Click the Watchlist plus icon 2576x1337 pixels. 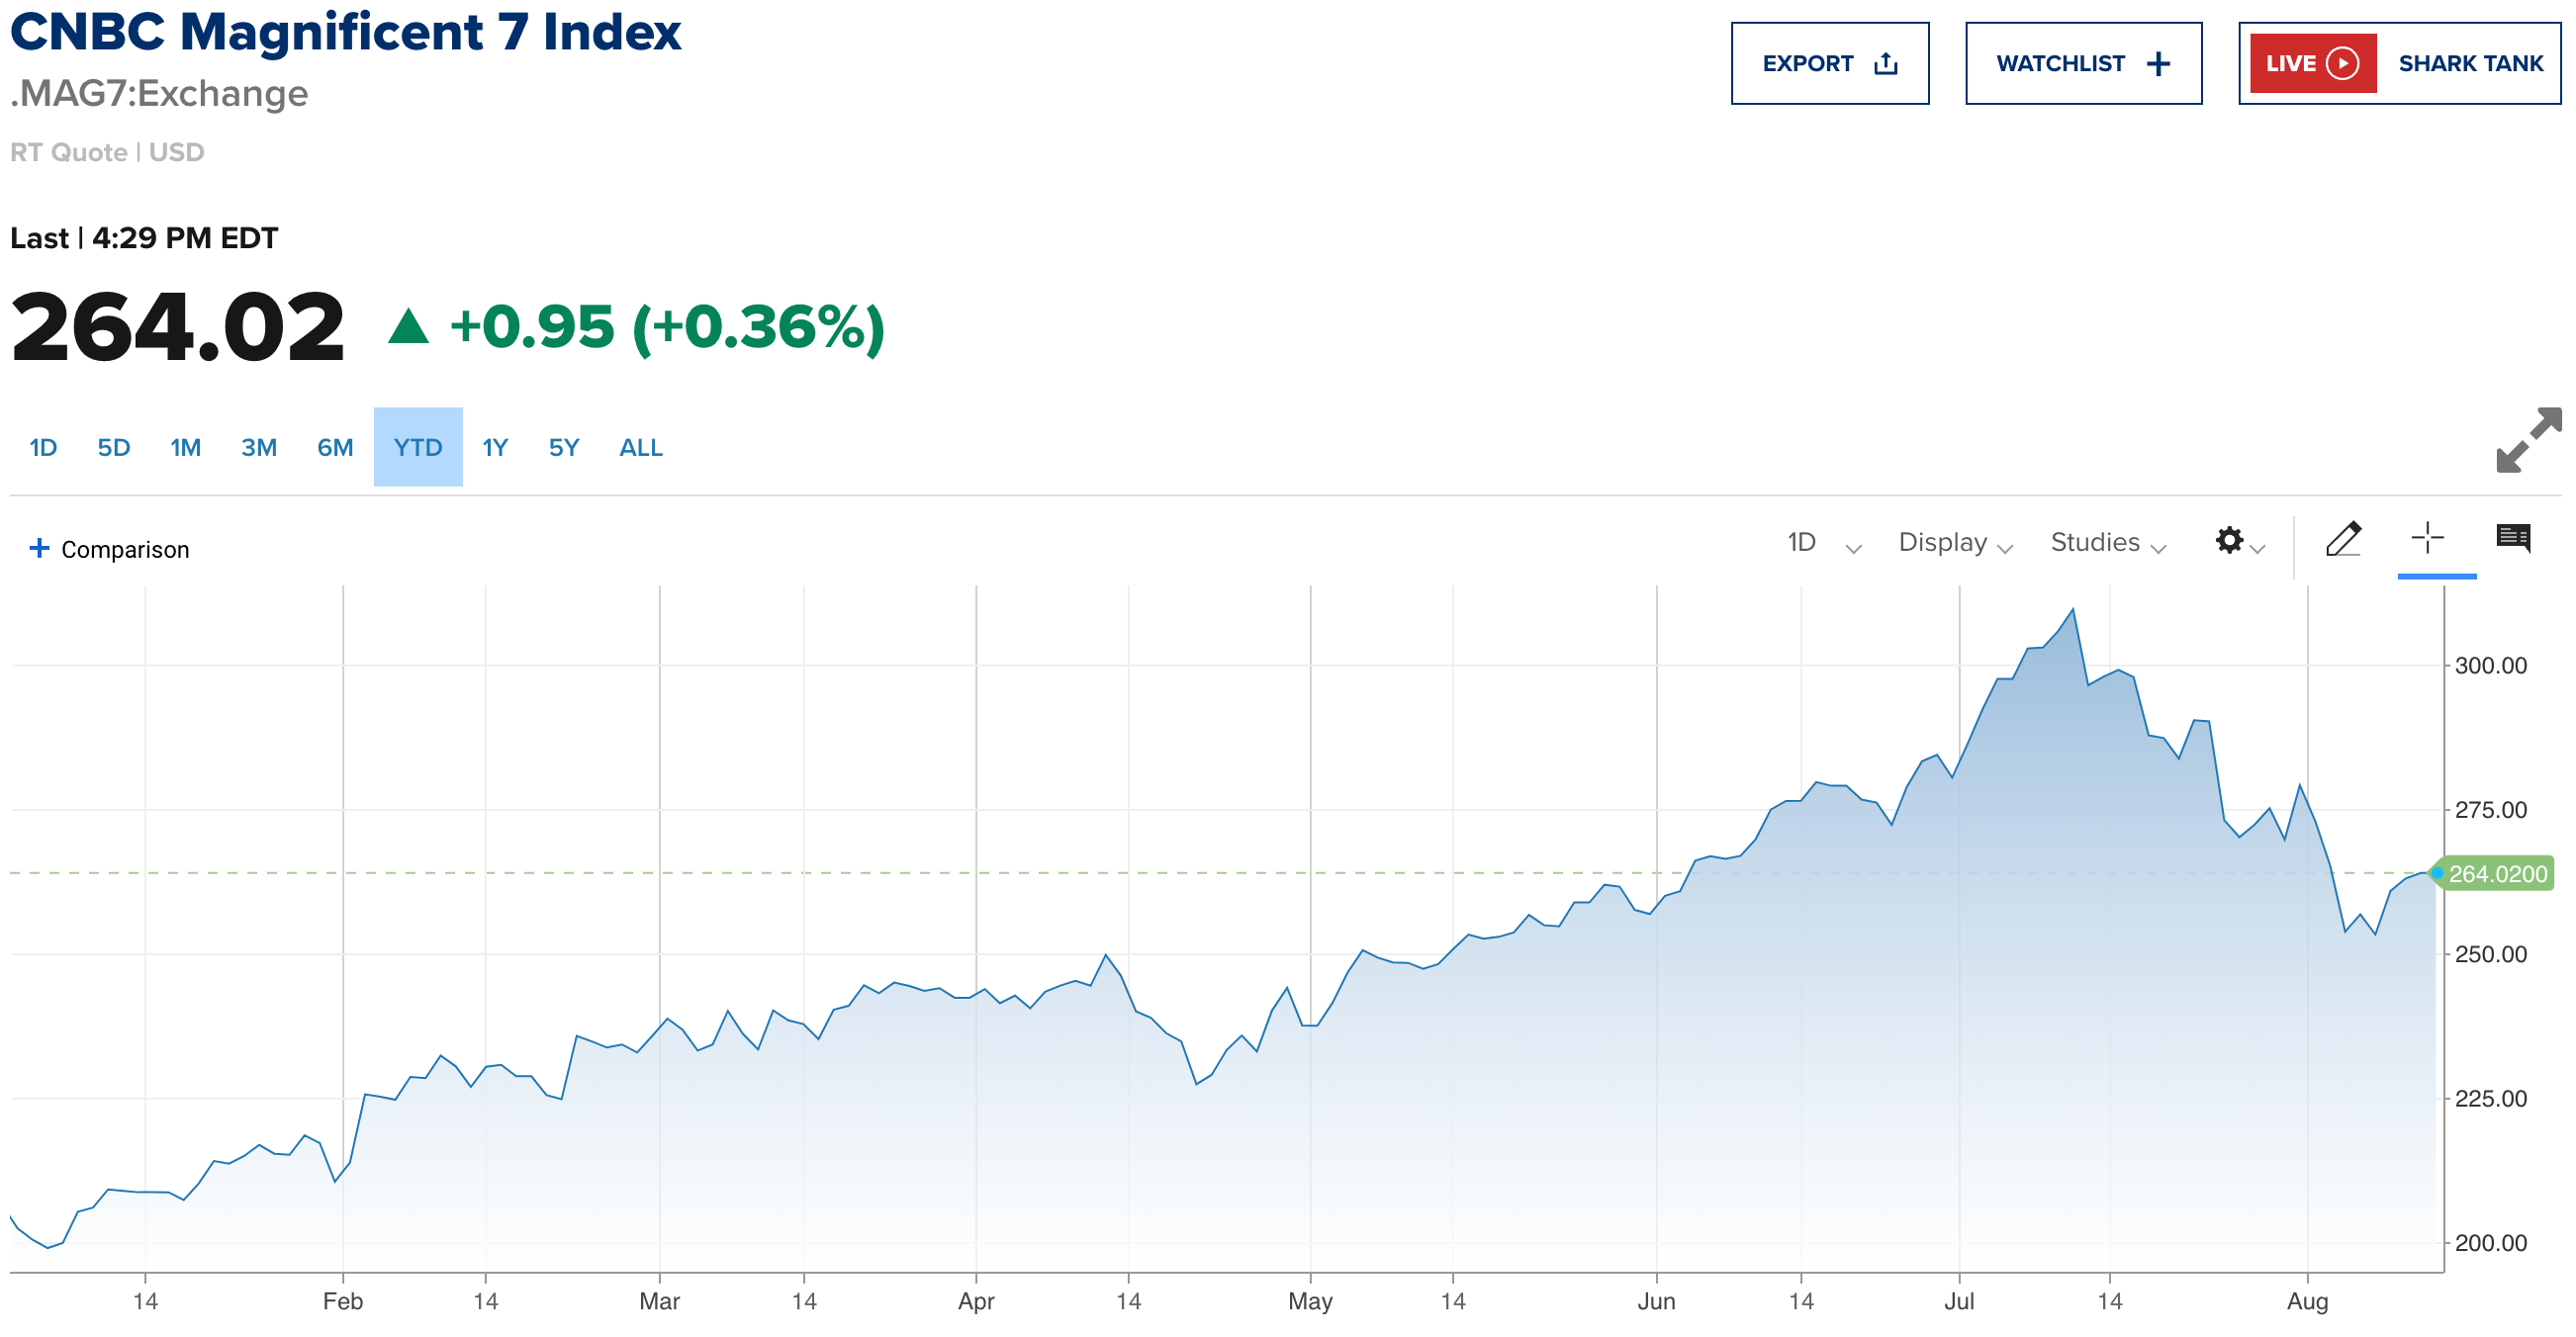[x=2159, y=64]
